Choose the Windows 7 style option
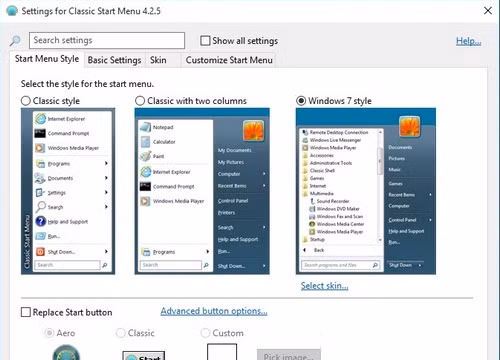 pyautogui.click(x=301, y=101)
